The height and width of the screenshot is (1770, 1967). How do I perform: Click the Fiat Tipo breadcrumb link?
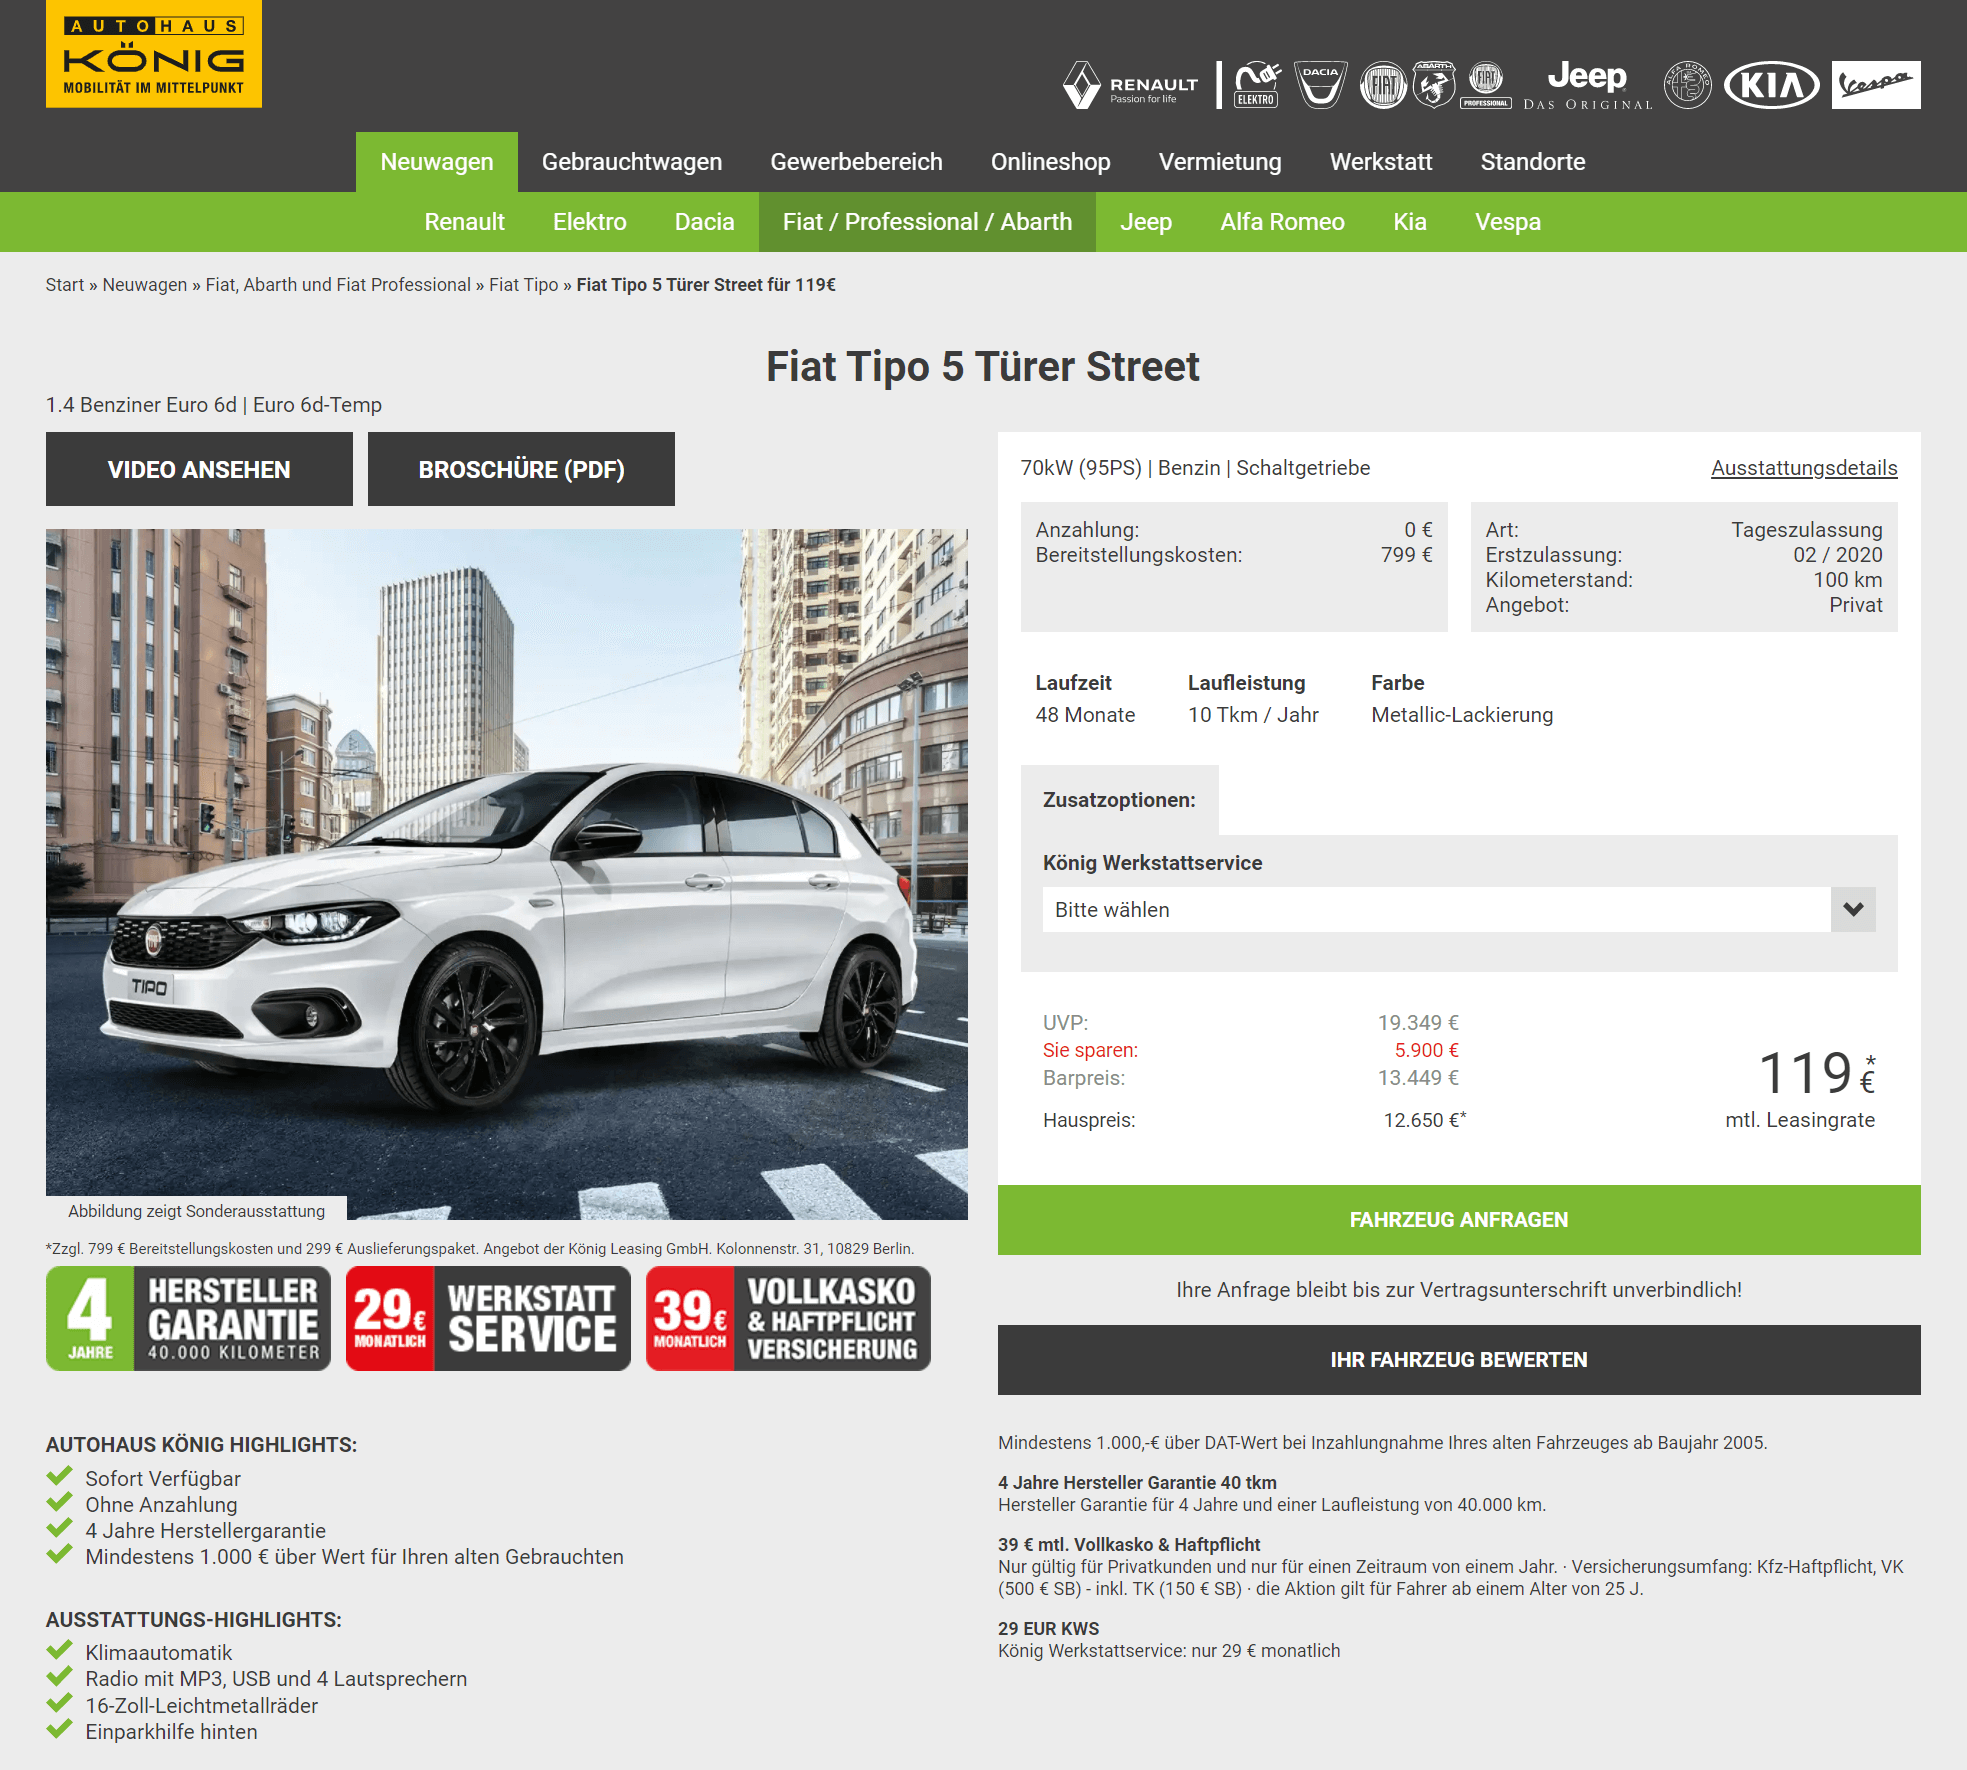[x=524, y=285]
